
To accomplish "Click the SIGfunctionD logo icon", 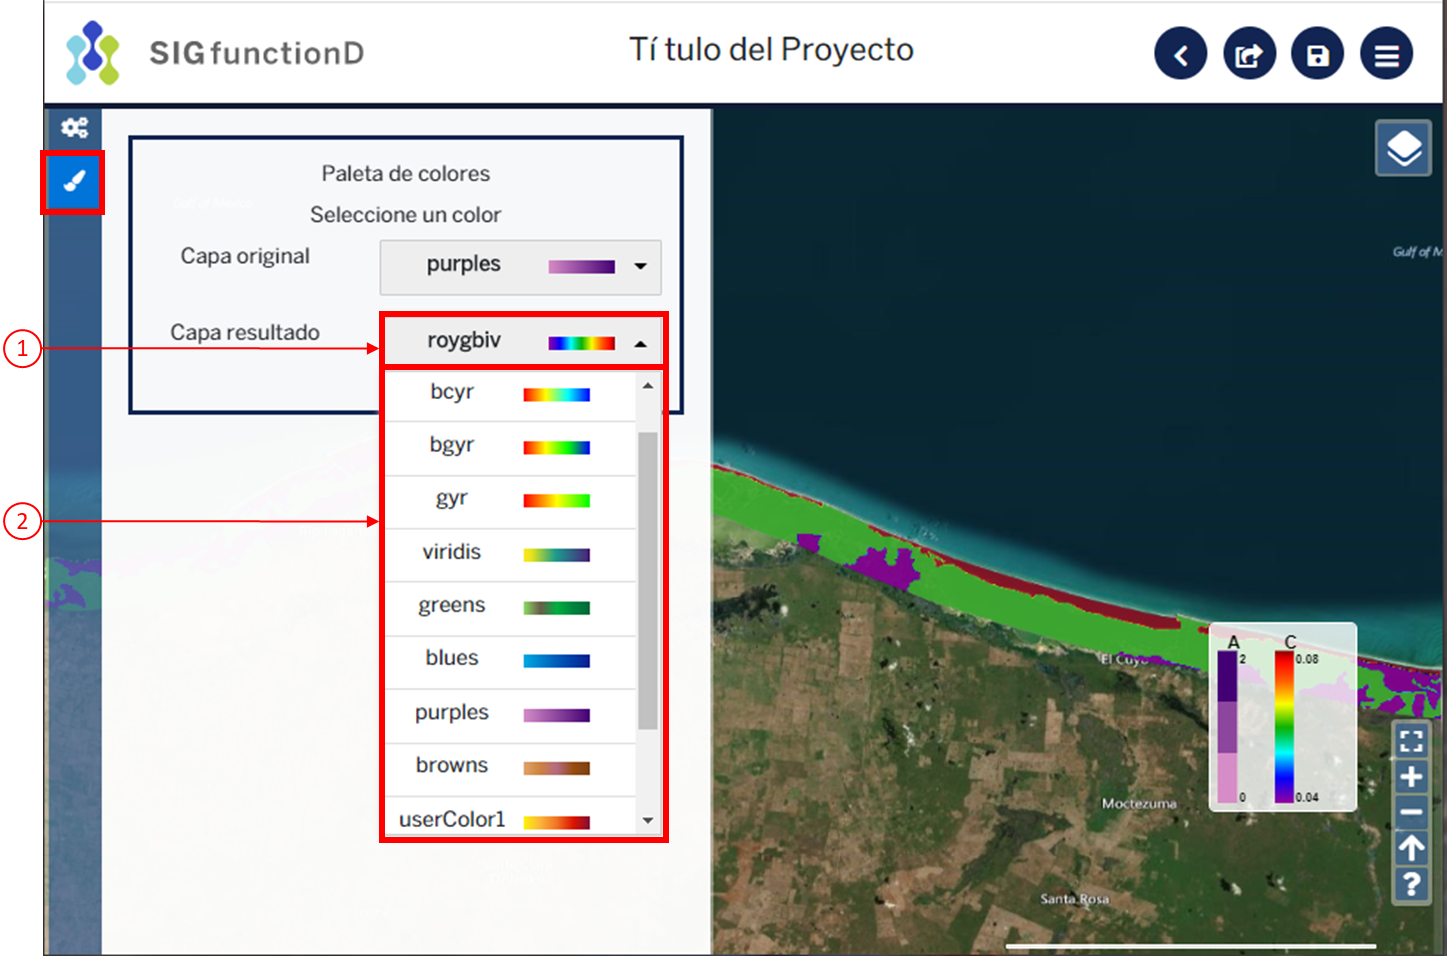I will [x=92, y=53].
